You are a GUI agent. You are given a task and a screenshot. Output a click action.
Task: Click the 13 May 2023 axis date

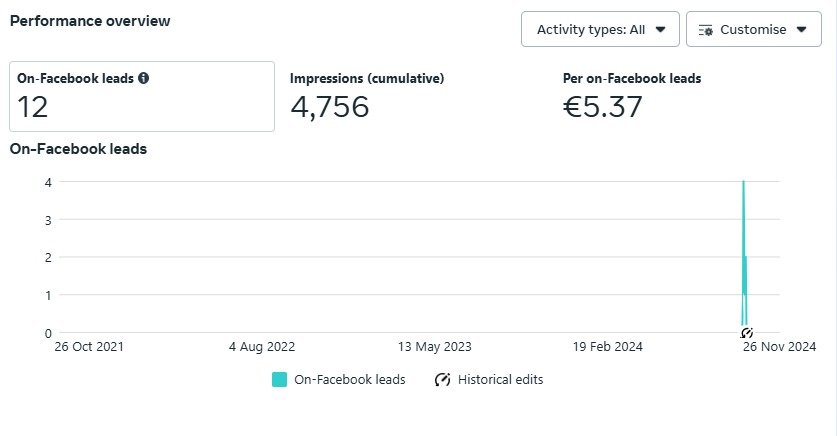[435, 347]
